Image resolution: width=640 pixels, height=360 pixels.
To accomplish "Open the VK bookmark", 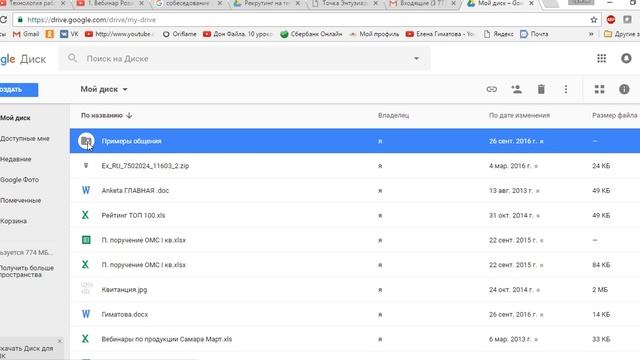I will pos(69,34).
